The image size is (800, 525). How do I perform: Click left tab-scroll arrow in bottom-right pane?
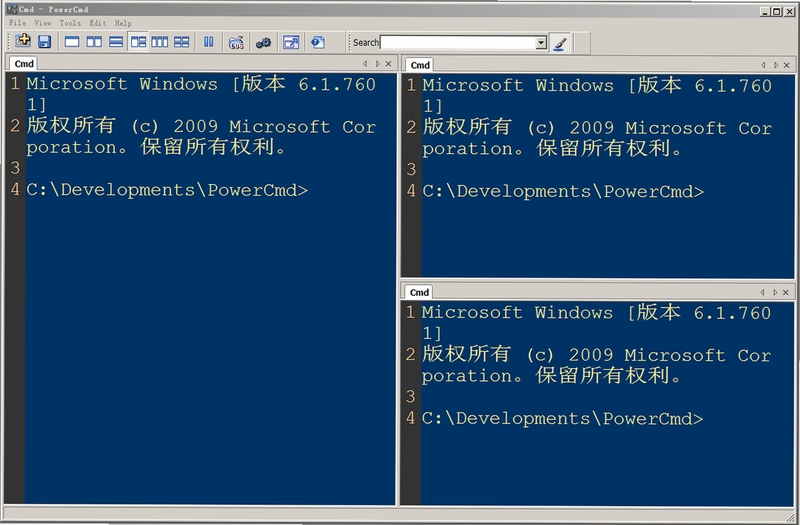coord(762,292)
